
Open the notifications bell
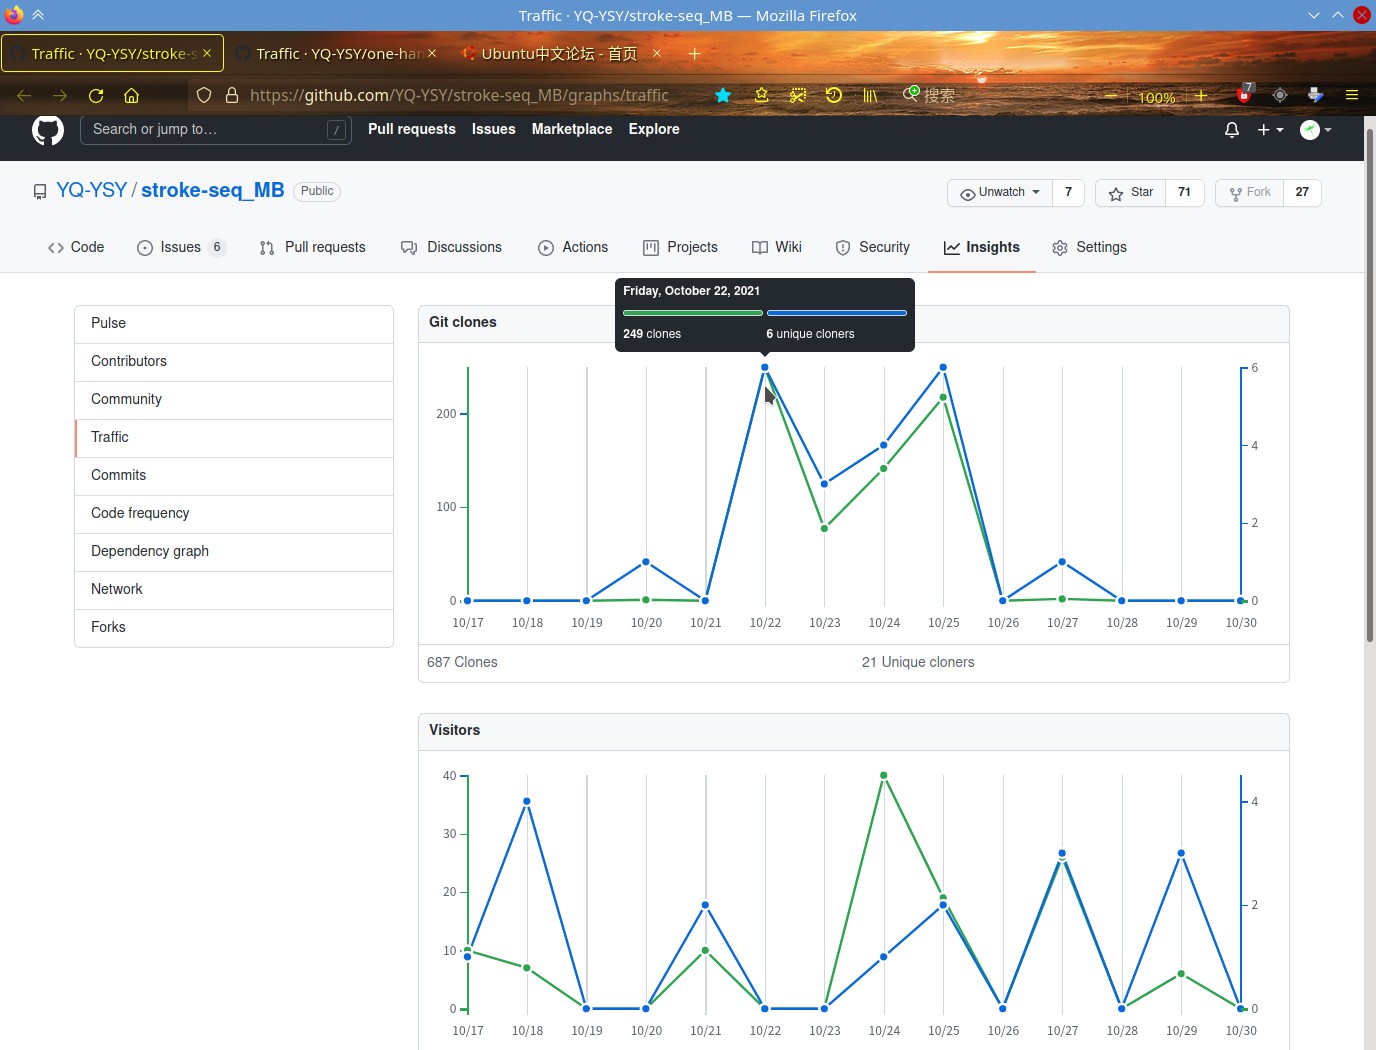click(x=1232, y=130)
